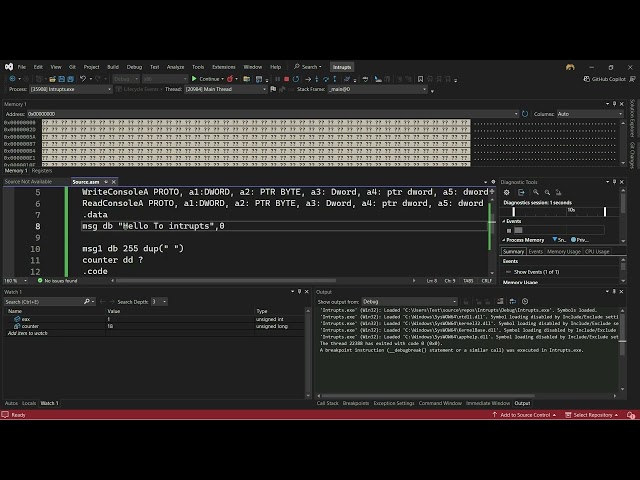Select the counter row in Watch 1
Viewport: 640px width, 480px height.
point(155,326)
